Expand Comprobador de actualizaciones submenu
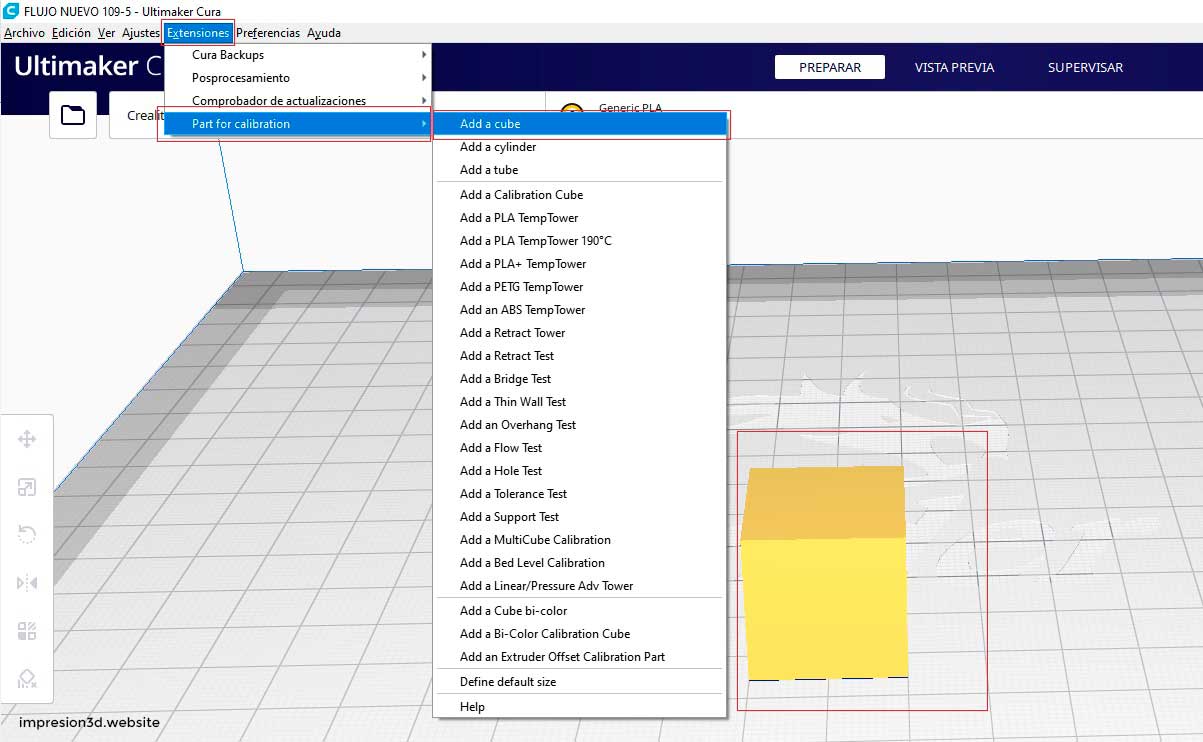The width and height of the screenshot is (1203, 742). click(x=297, y=101)
